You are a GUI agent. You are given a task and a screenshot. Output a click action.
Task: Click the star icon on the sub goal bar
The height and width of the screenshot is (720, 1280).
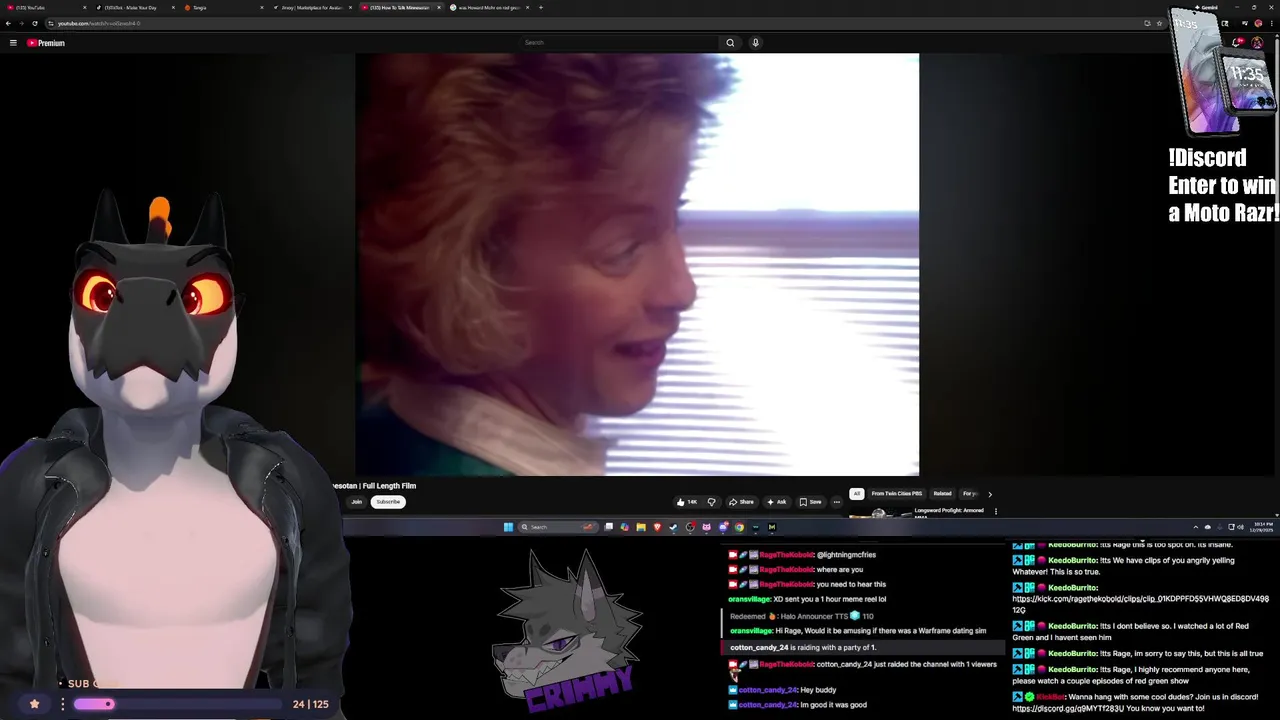coord(34,704)
